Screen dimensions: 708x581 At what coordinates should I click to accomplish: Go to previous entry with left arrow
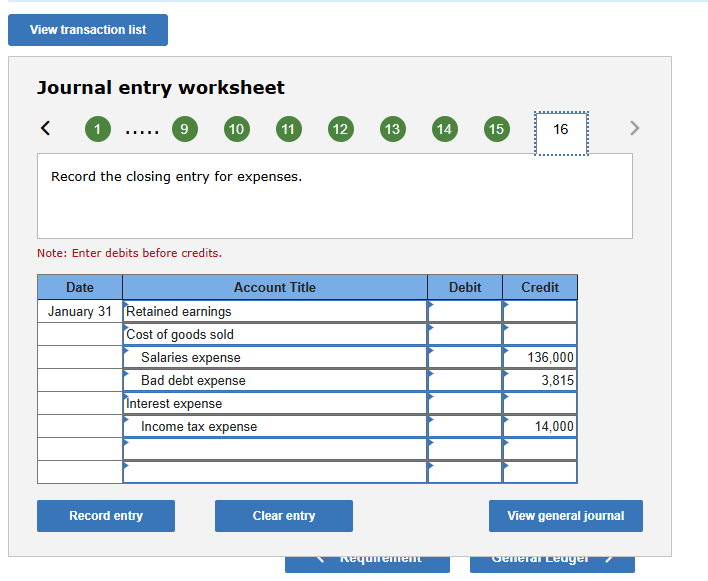coord(46,128)
